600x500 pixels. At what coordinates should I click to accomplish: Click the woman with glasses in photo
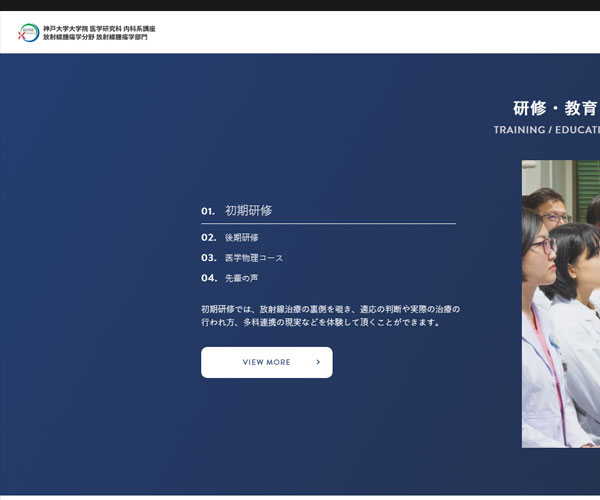pos(540,250)
